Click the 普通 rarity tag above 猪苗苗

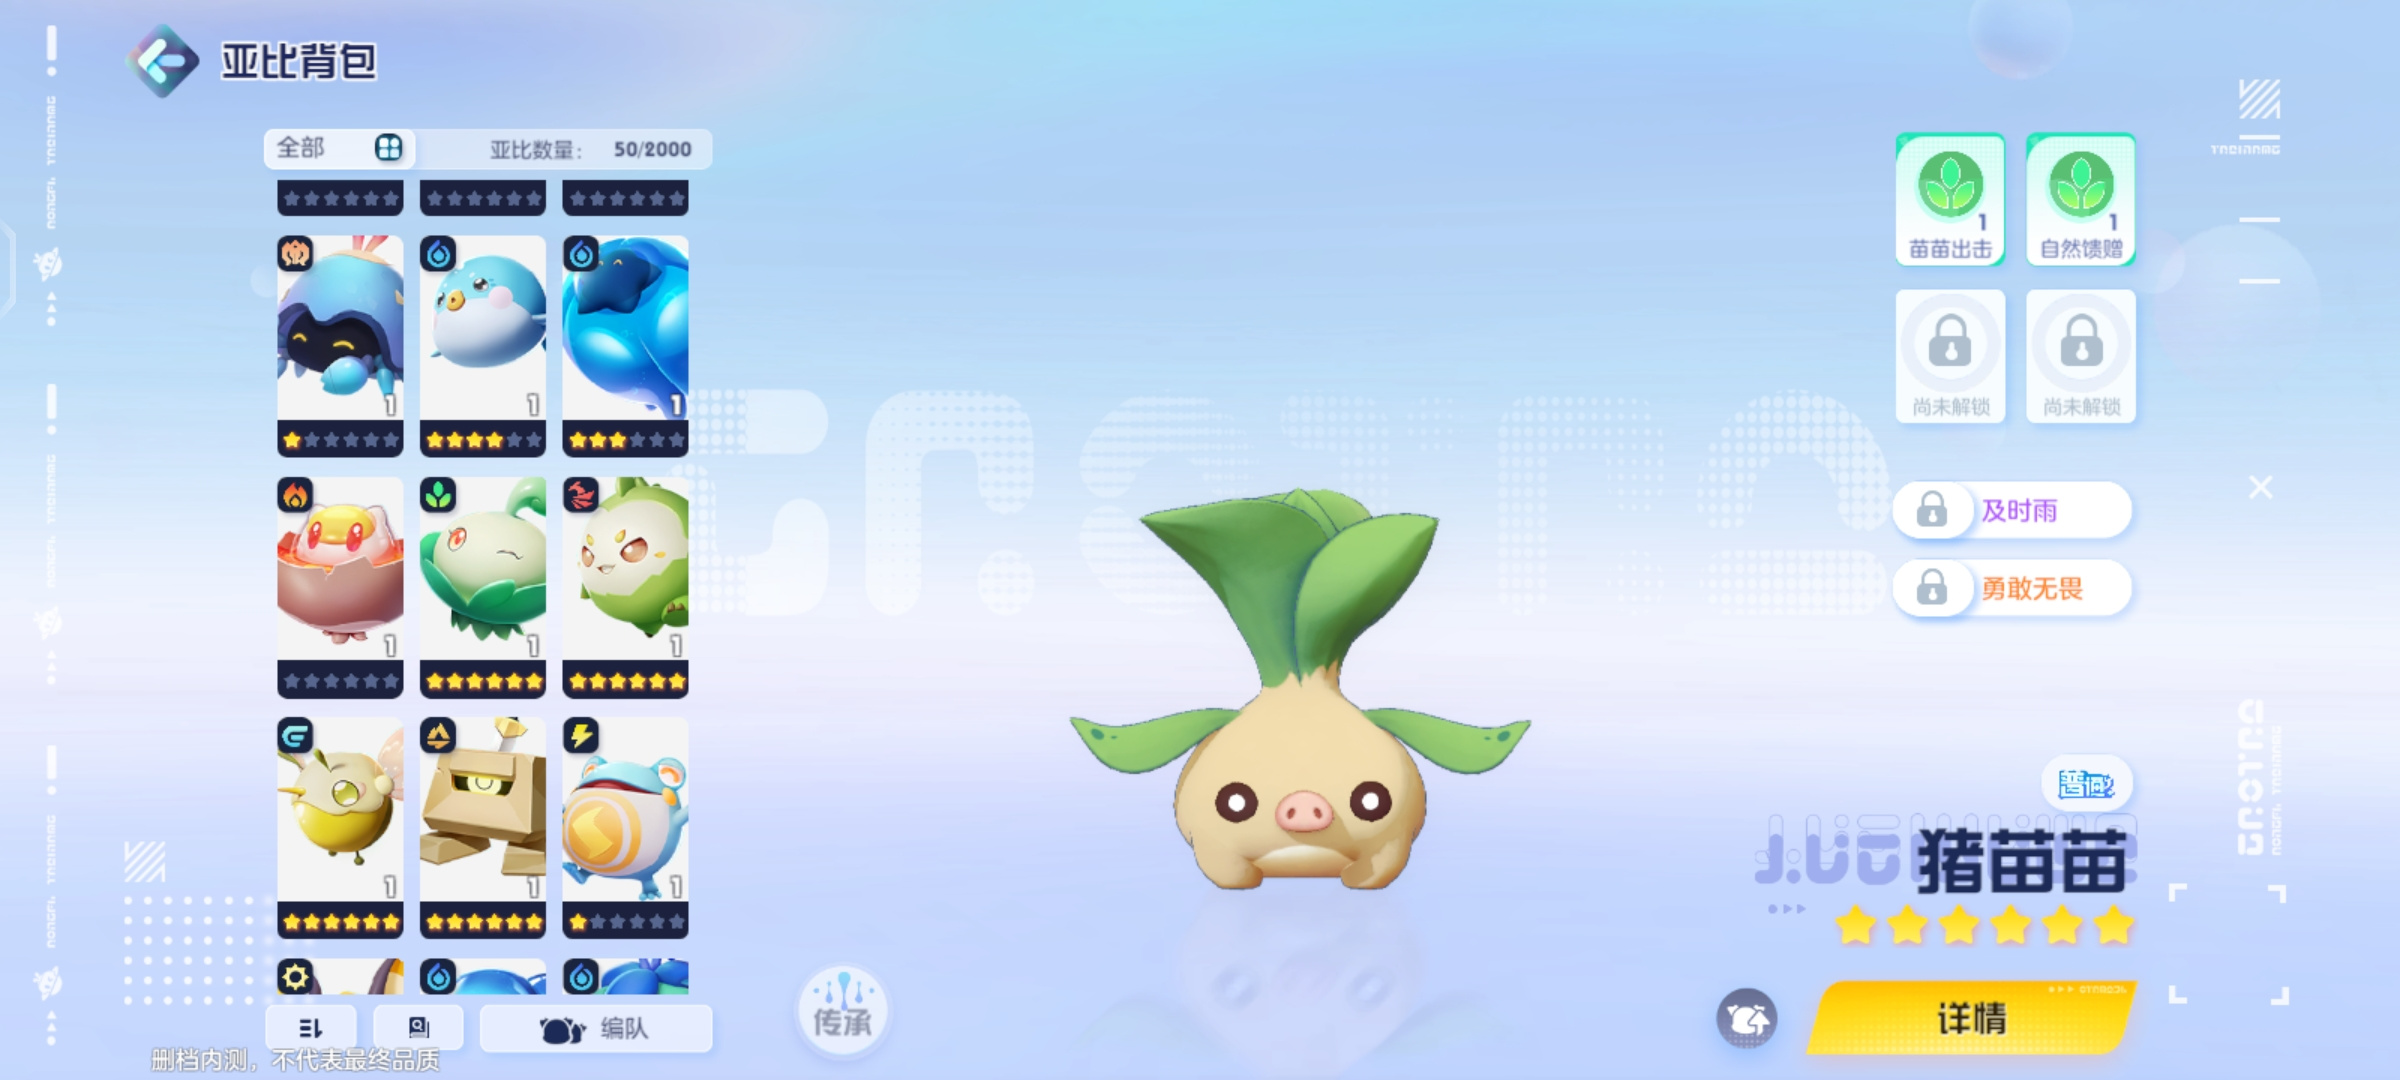2086,784
